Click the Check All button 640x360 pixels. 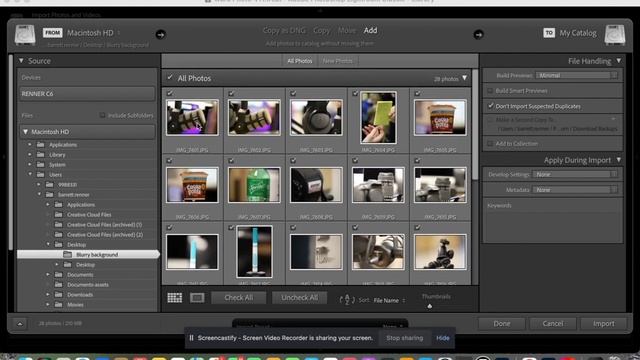point(239,298)
